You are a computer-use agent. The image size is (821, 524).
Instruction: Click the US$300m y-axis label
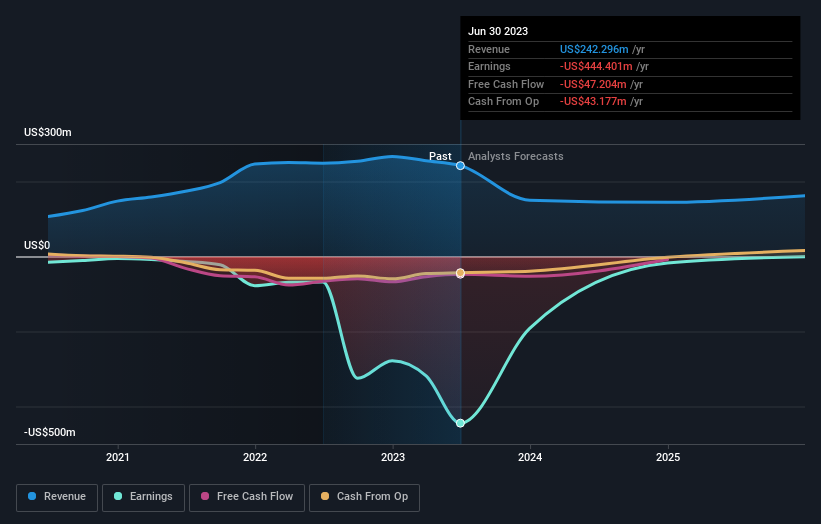(x=48, y=132)
